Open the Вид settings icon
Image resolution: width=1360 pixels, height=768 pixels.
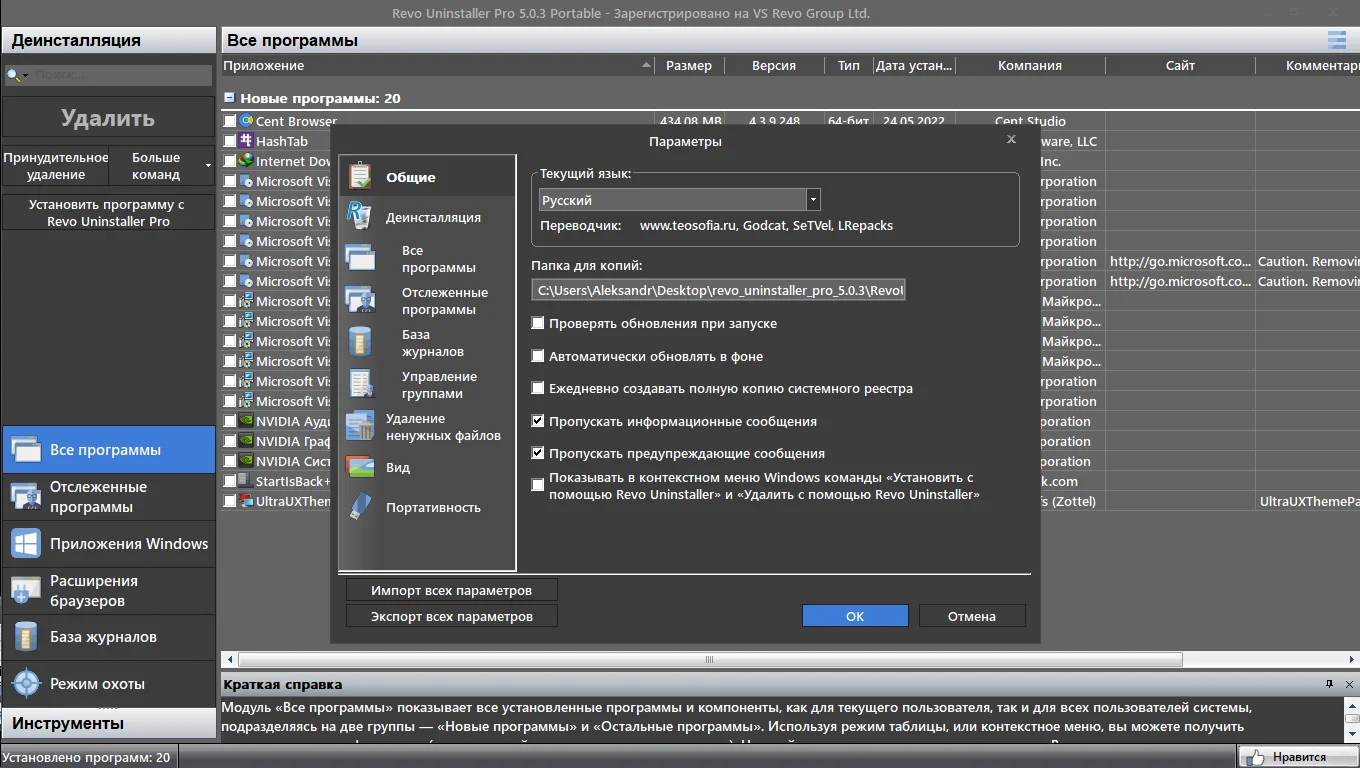[360, 467]
